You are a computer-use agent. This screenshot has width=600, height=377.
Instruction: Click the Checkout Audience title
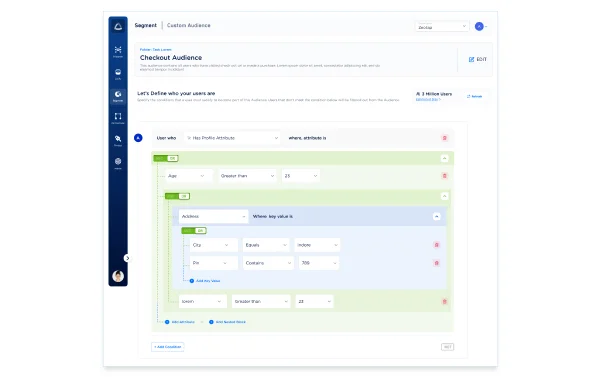pyautogui.click(x=171, y=58)
